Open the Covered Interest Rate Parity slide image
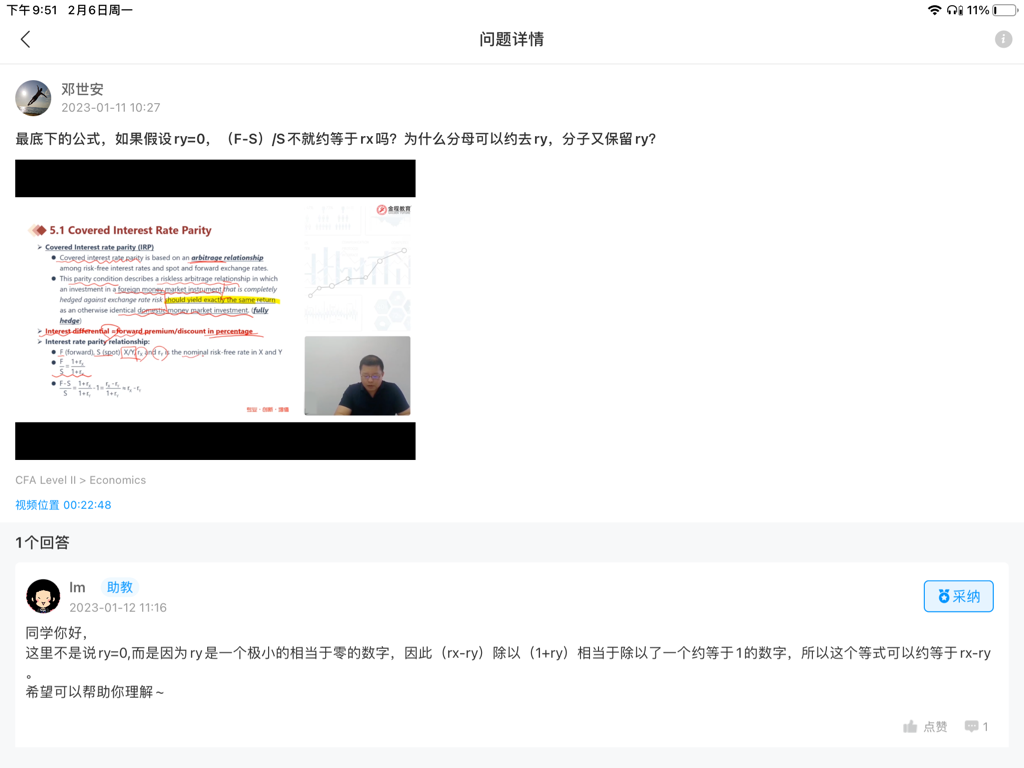This screenshot has height=768, width=1024. point(215,310)
